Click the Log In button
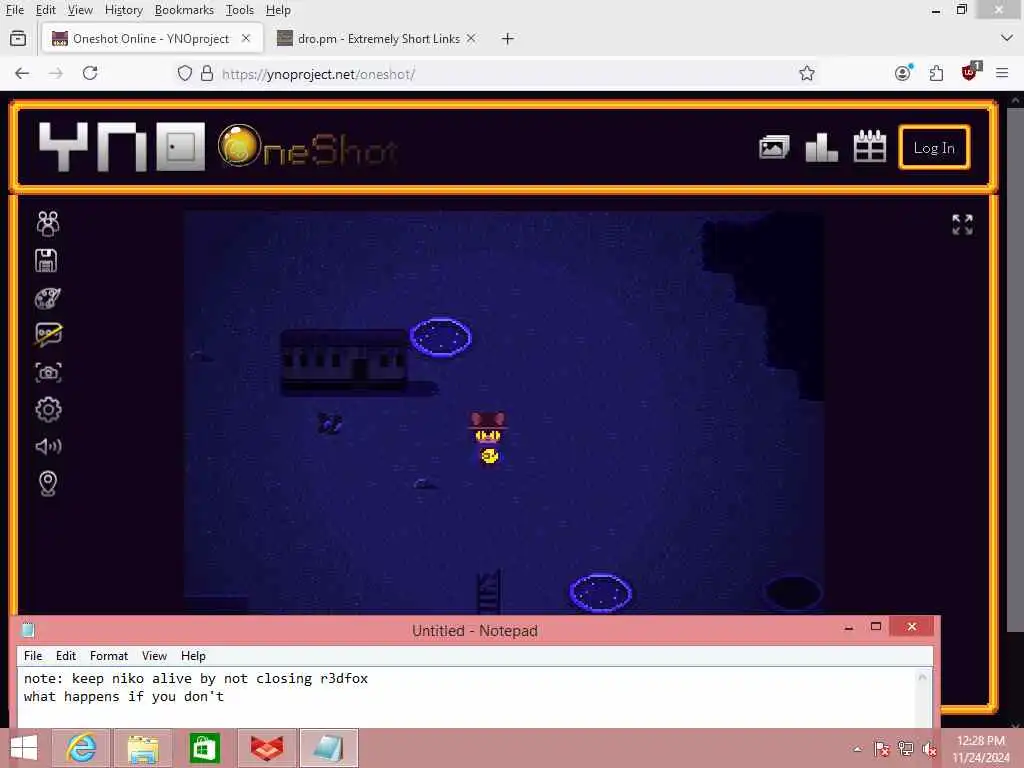 [x=934, y=148]
